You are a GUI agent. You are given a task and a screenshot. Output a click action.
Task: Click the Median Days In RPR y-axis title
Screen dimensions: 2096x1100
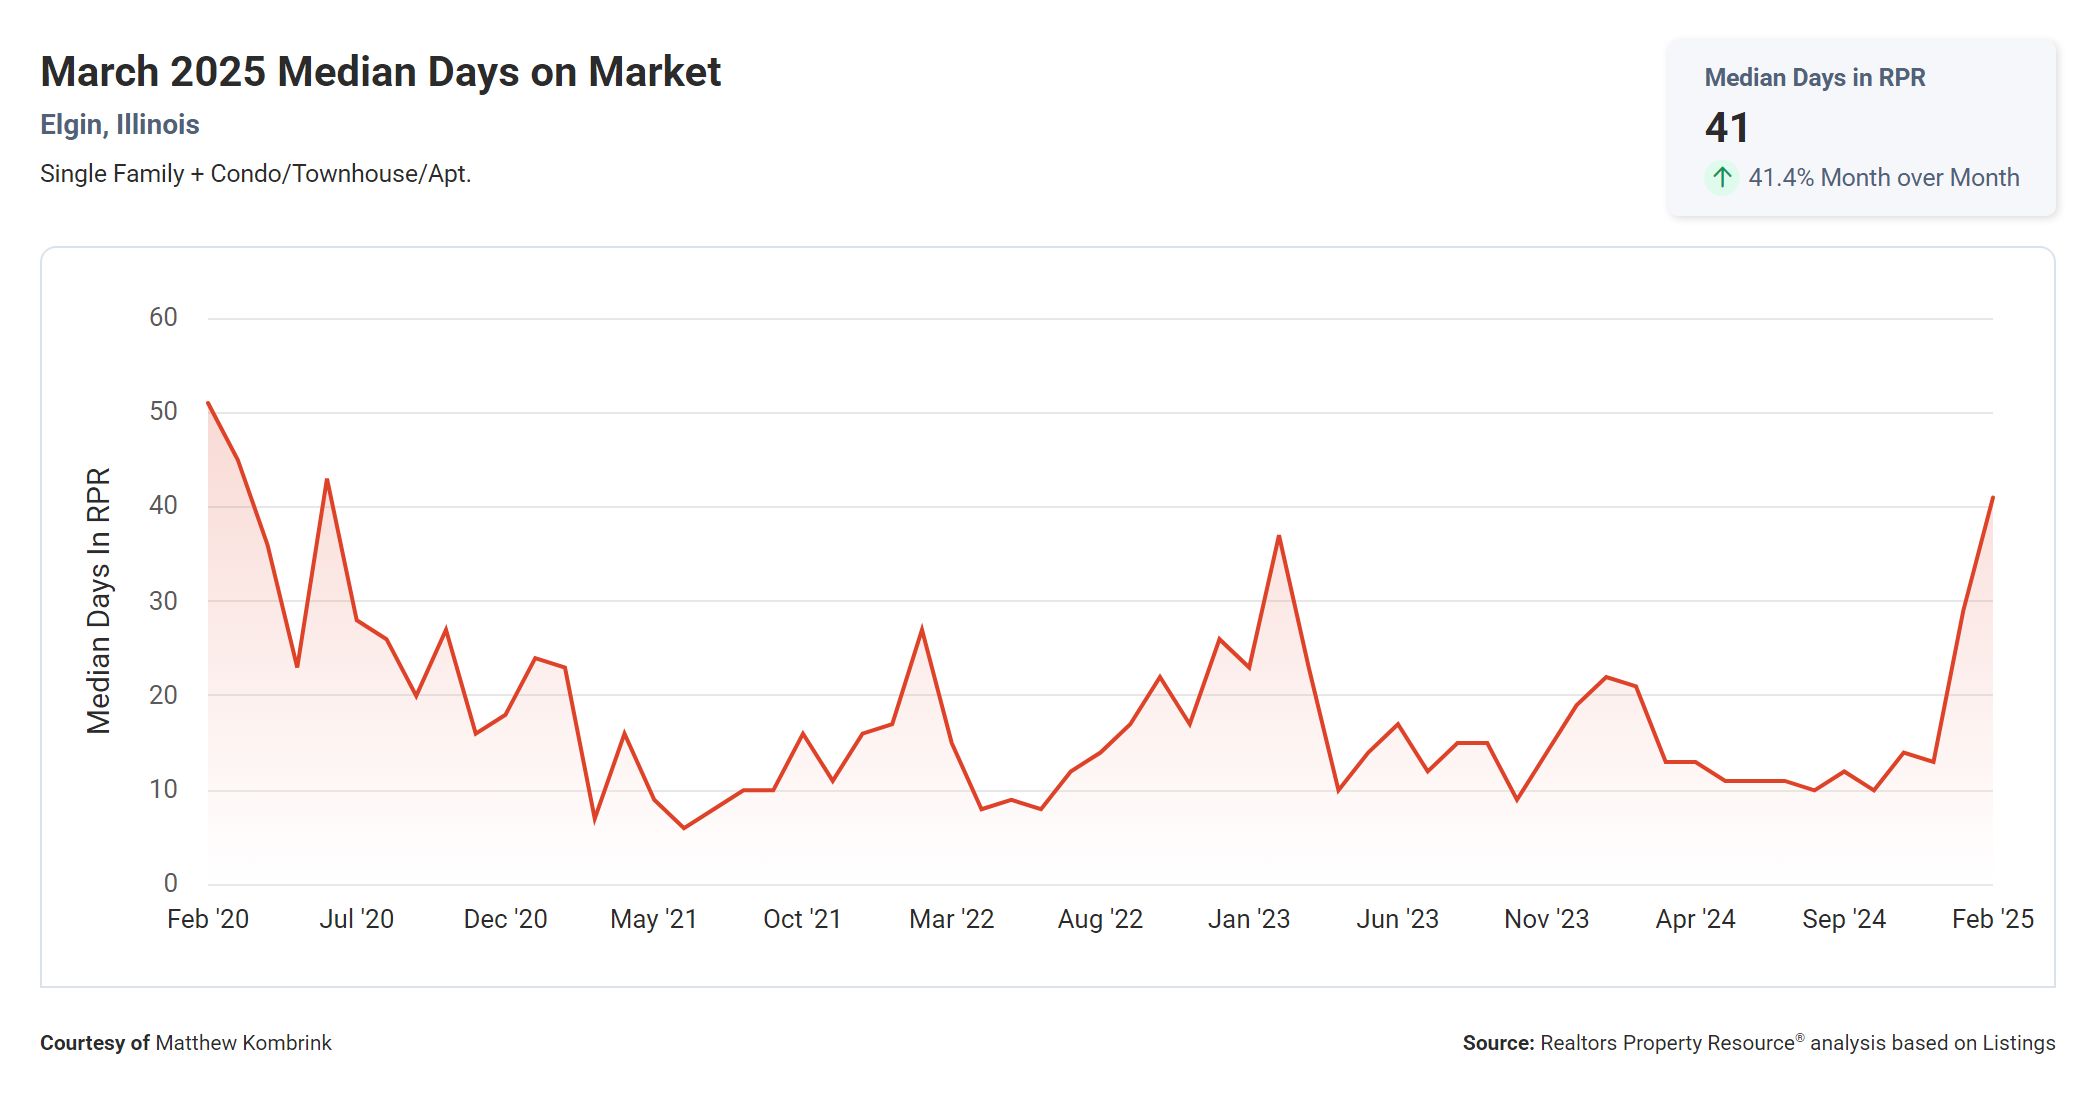98,600
